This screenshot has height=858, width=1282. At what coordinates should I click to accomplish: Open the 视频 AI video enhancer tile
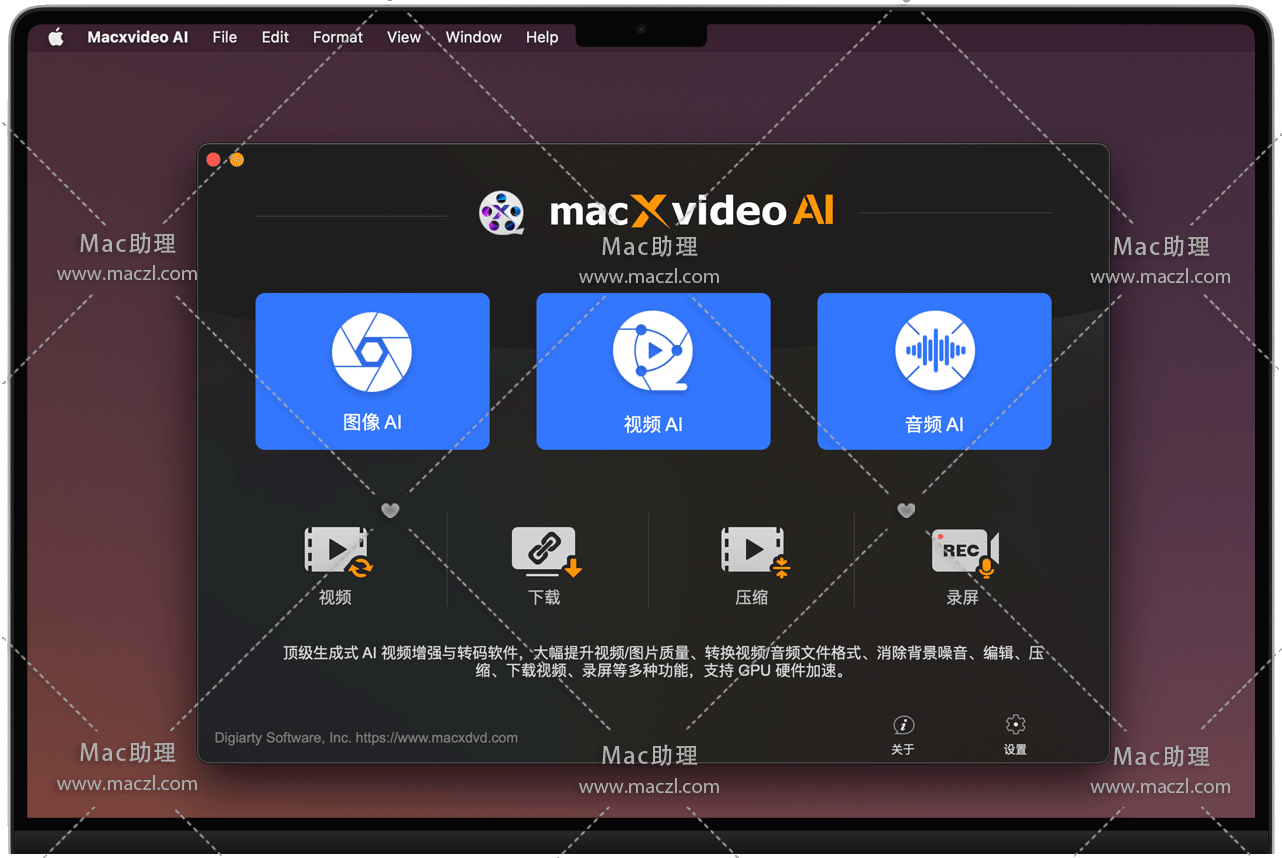[x=653, y=371]
